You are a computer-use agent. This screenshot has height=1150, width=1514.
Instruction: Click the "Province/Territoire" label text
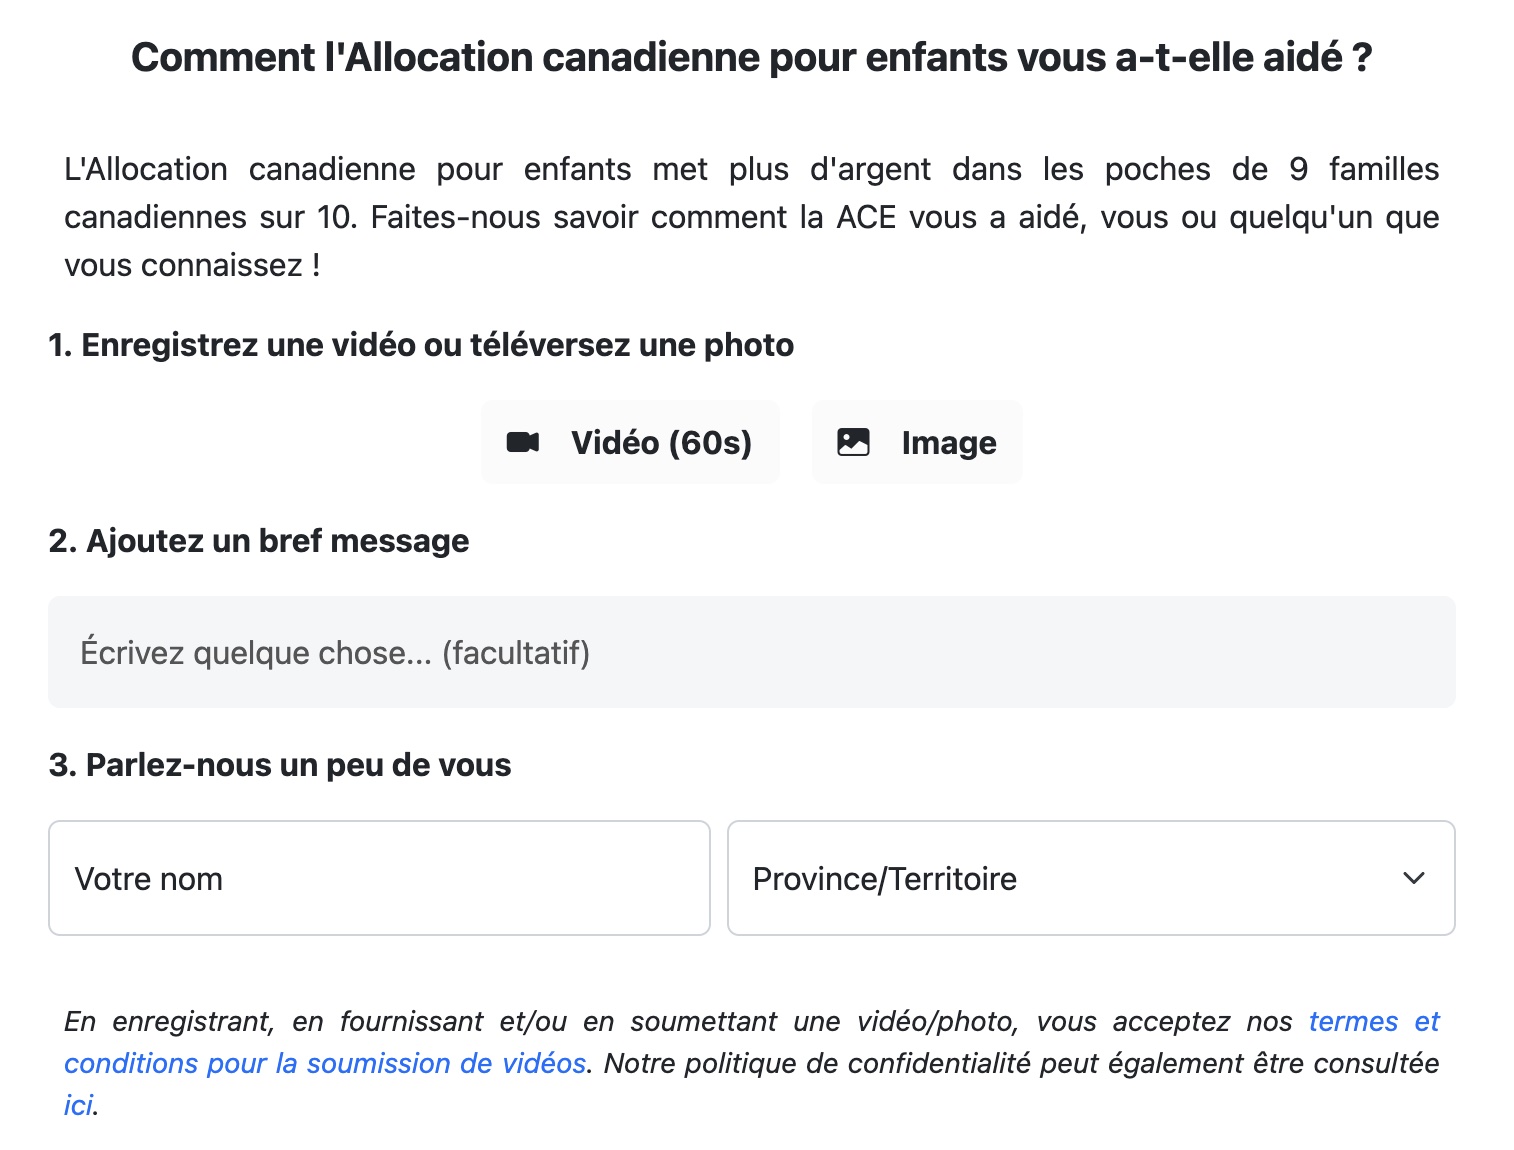[x=885, y=879]
